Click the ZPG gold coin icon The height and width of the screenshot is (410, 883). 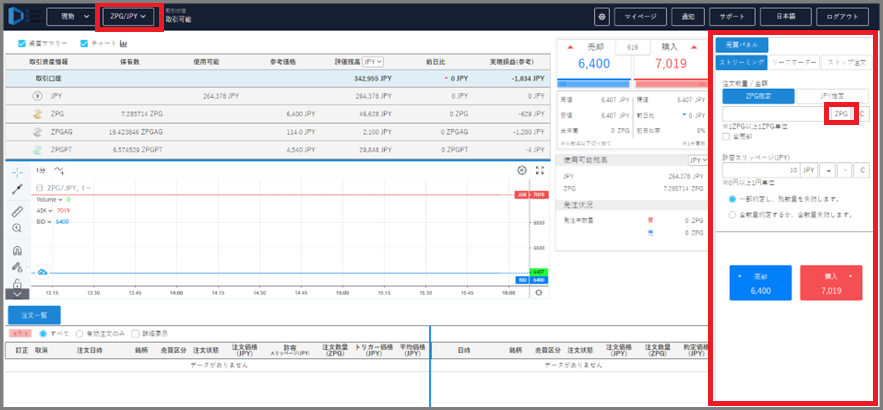point(37,114)
